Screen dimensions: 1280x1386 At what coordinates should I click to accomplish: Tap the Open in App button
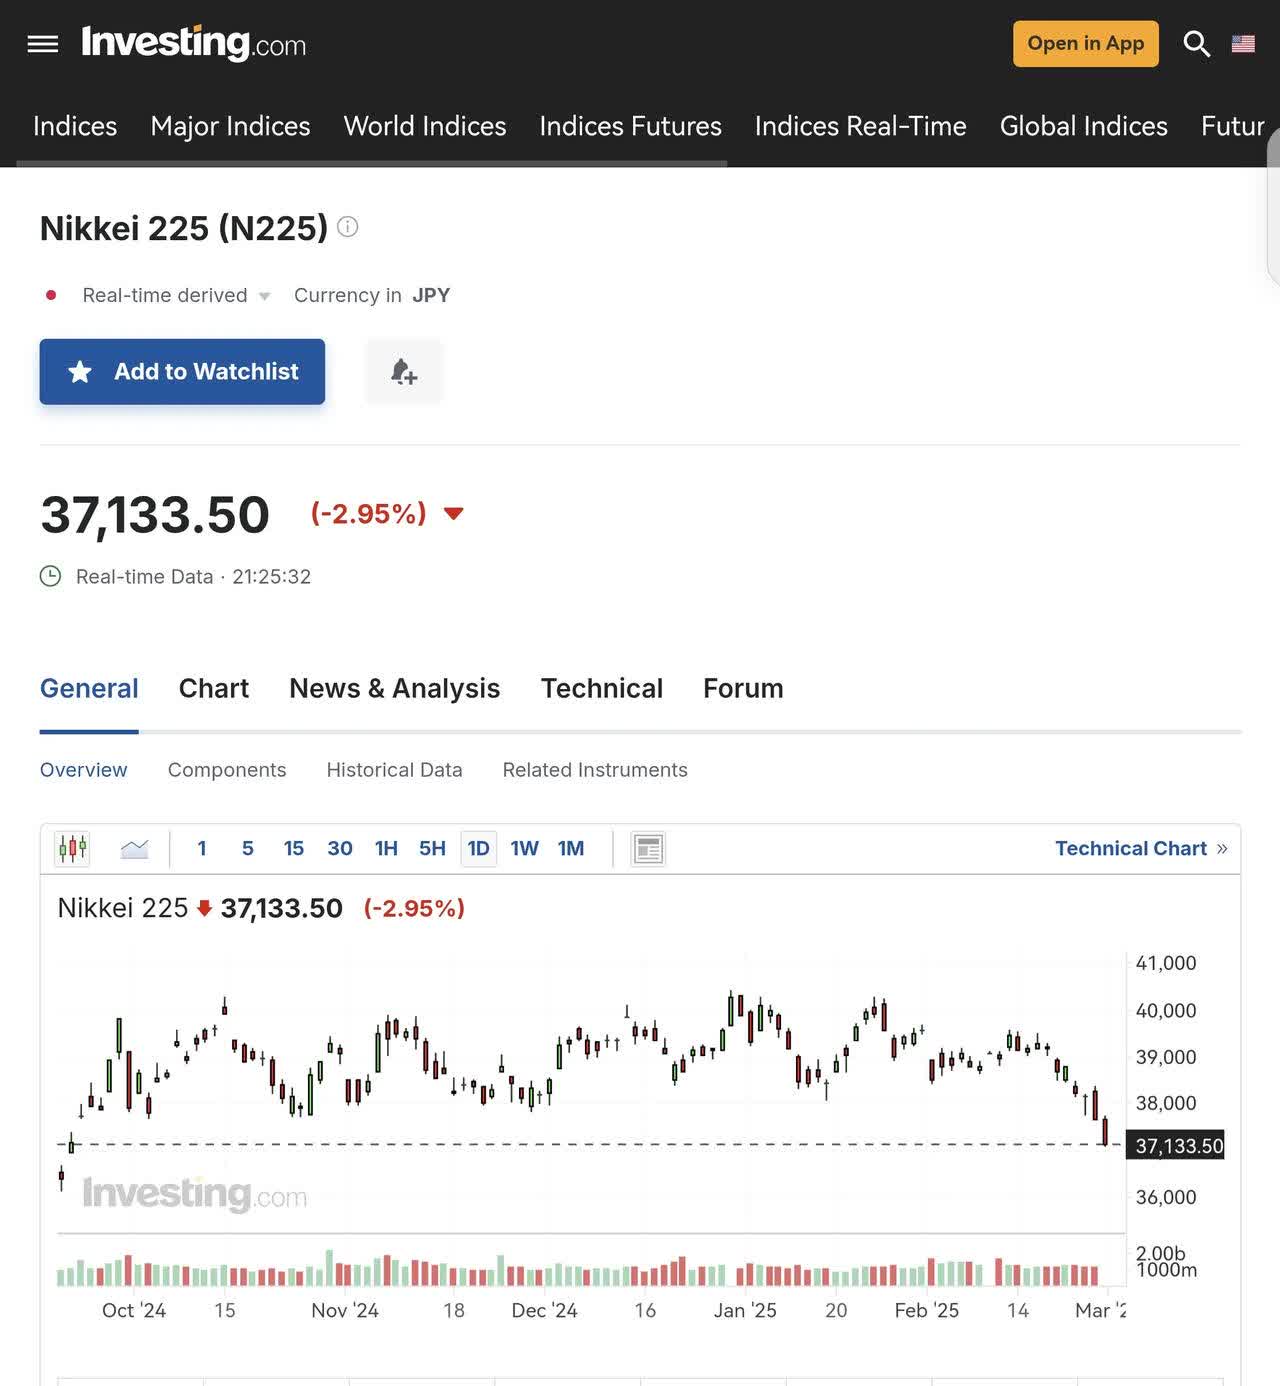pos(1085,43)
